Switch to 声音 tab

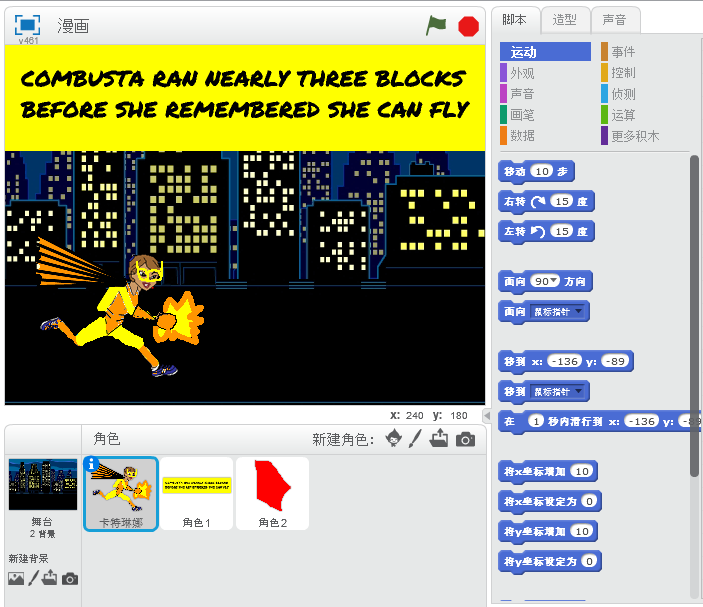[x=615, y=20]
